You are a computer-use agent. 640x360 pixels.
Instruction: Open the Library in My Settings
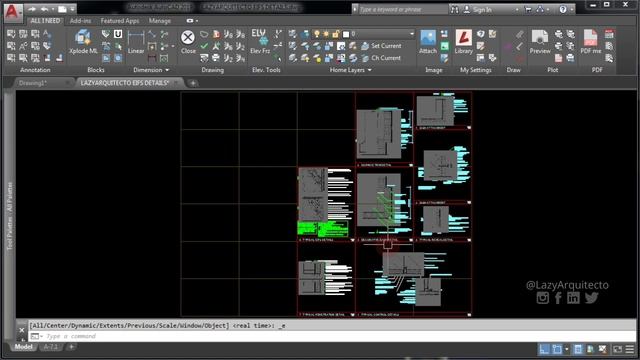coord(464,42)
